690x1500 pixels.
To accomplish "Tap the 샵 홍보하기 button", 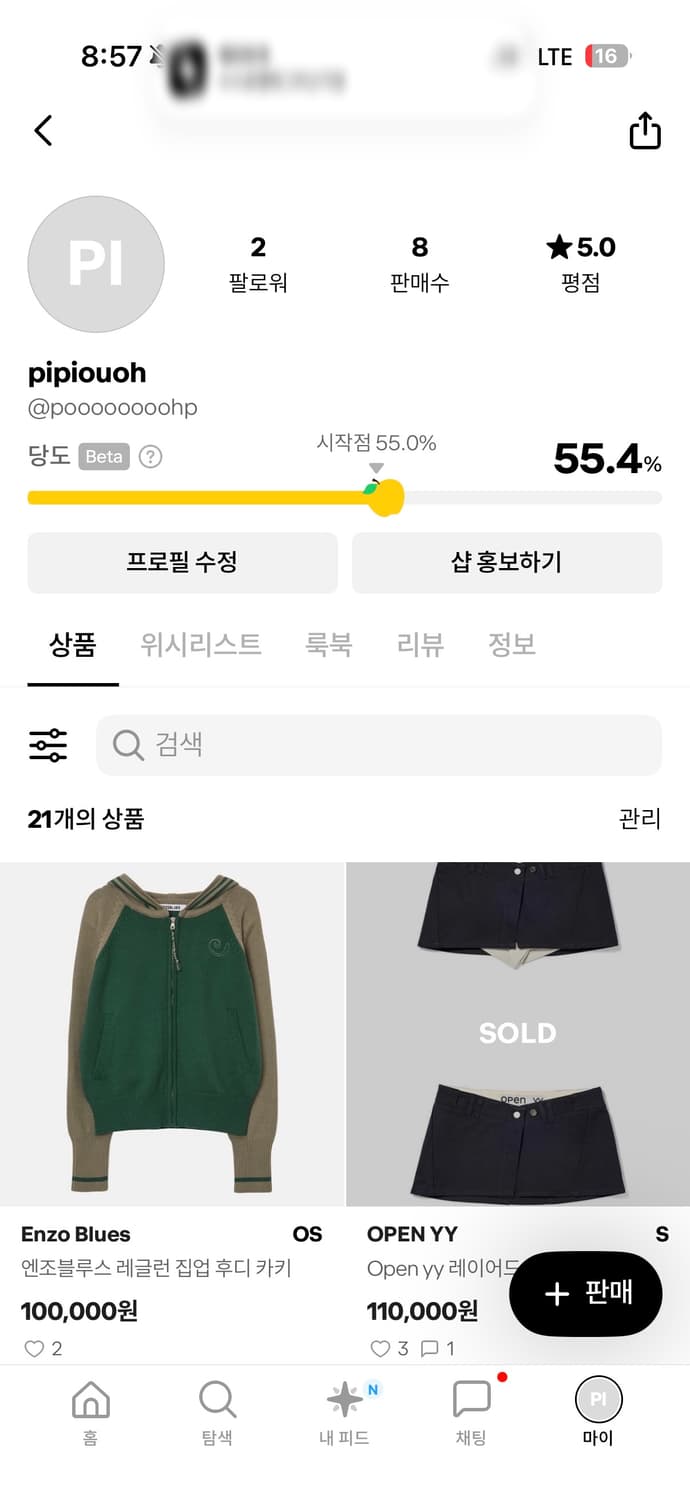I will click(x=506, y=562).
